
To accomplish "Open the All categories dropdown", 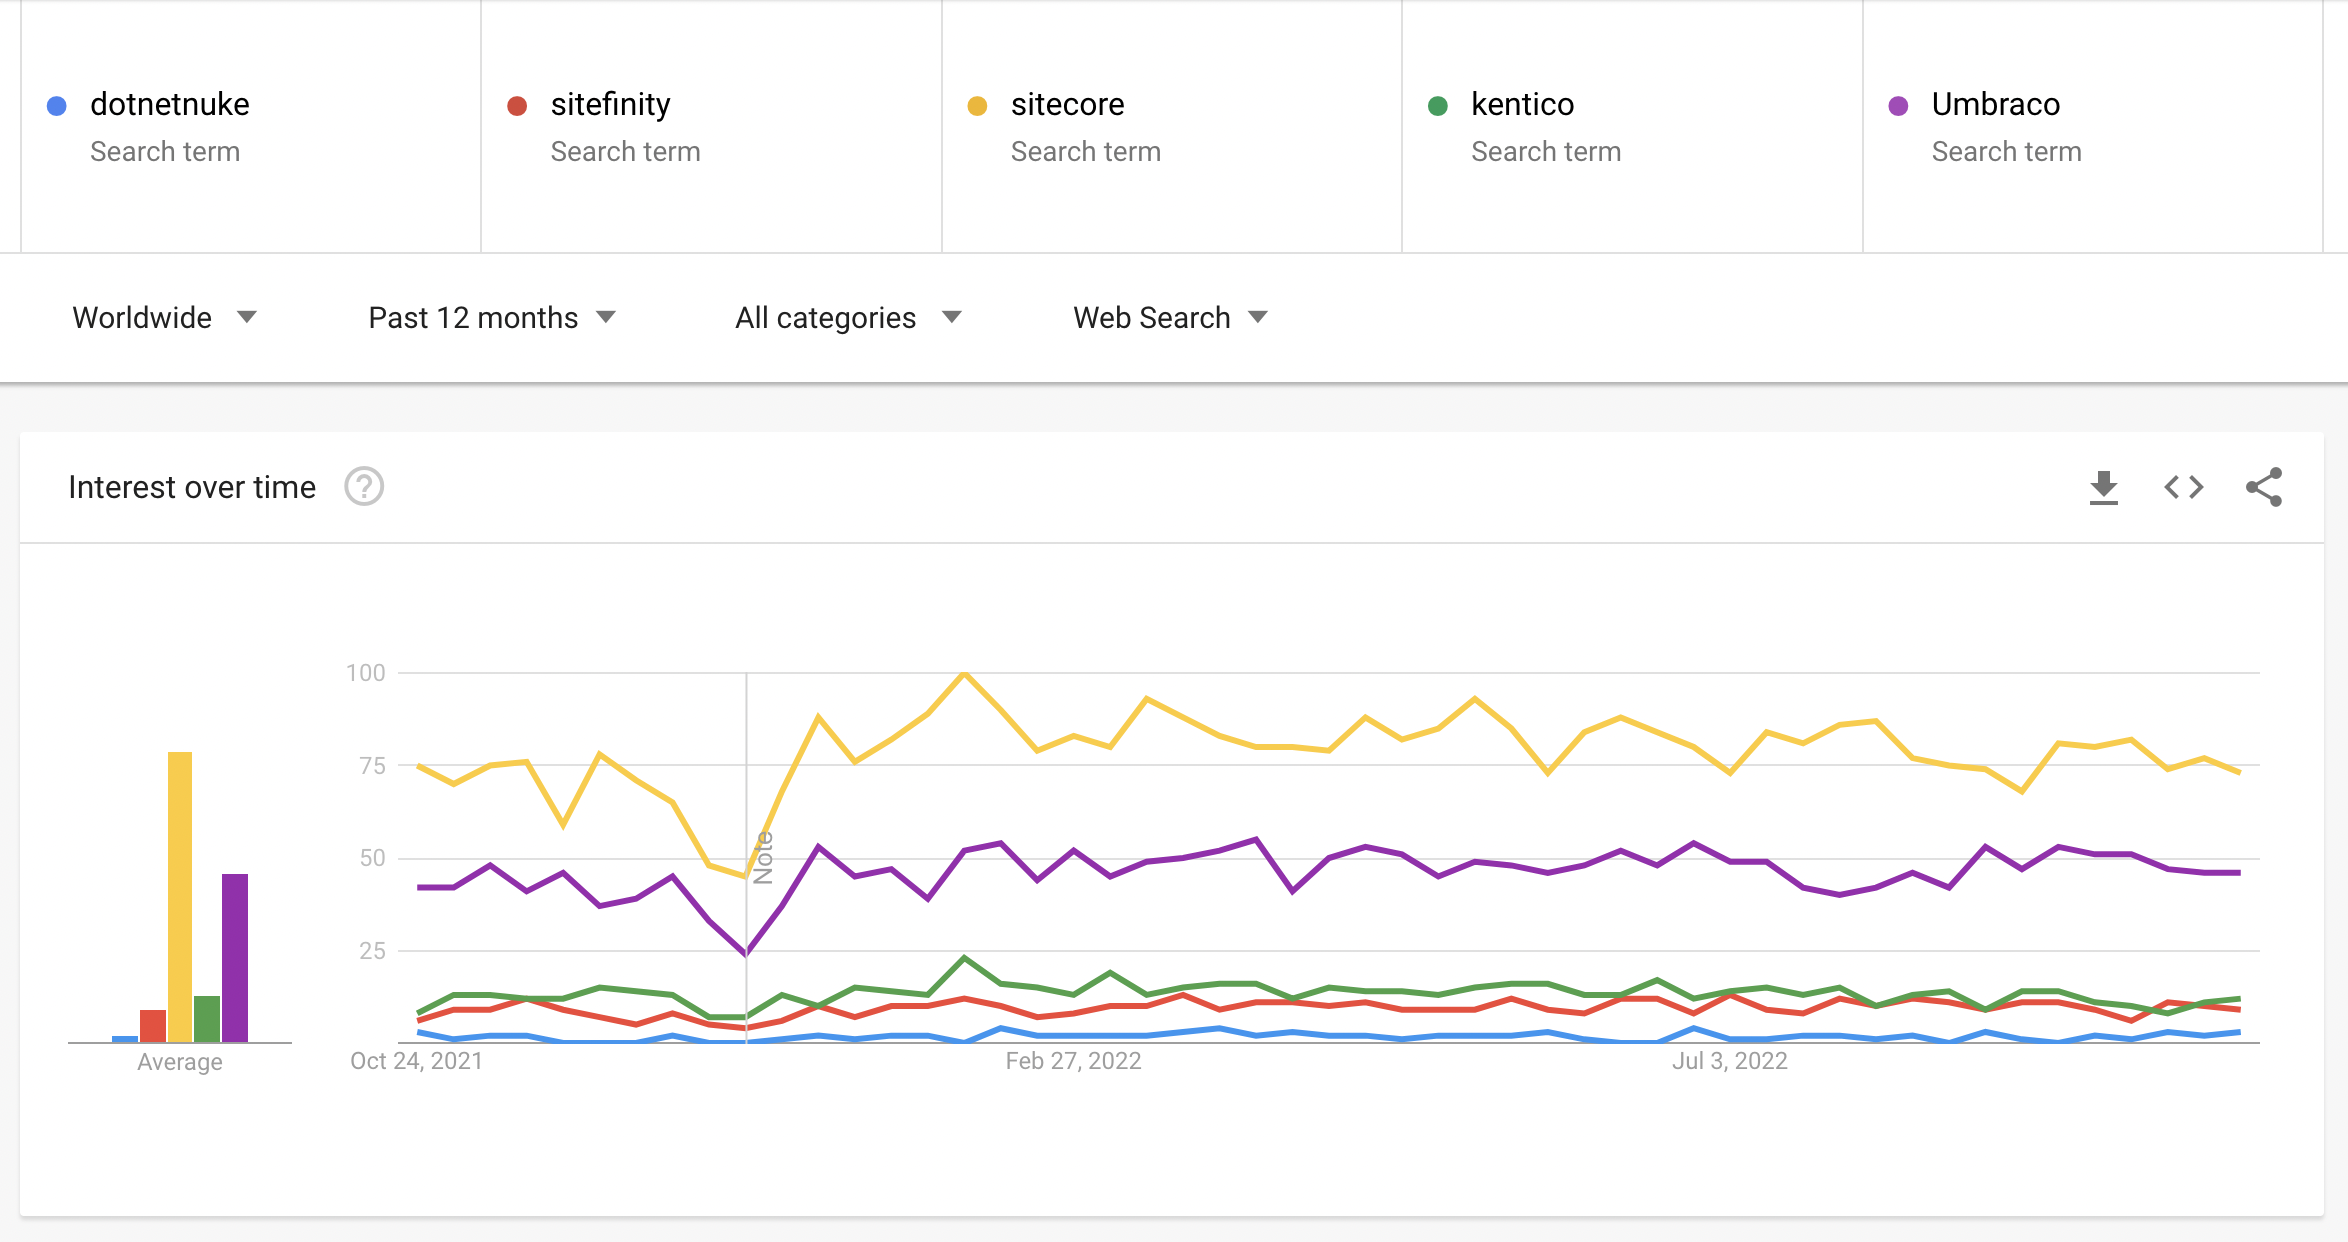I will pyautogui.click(x=848, y=318).
